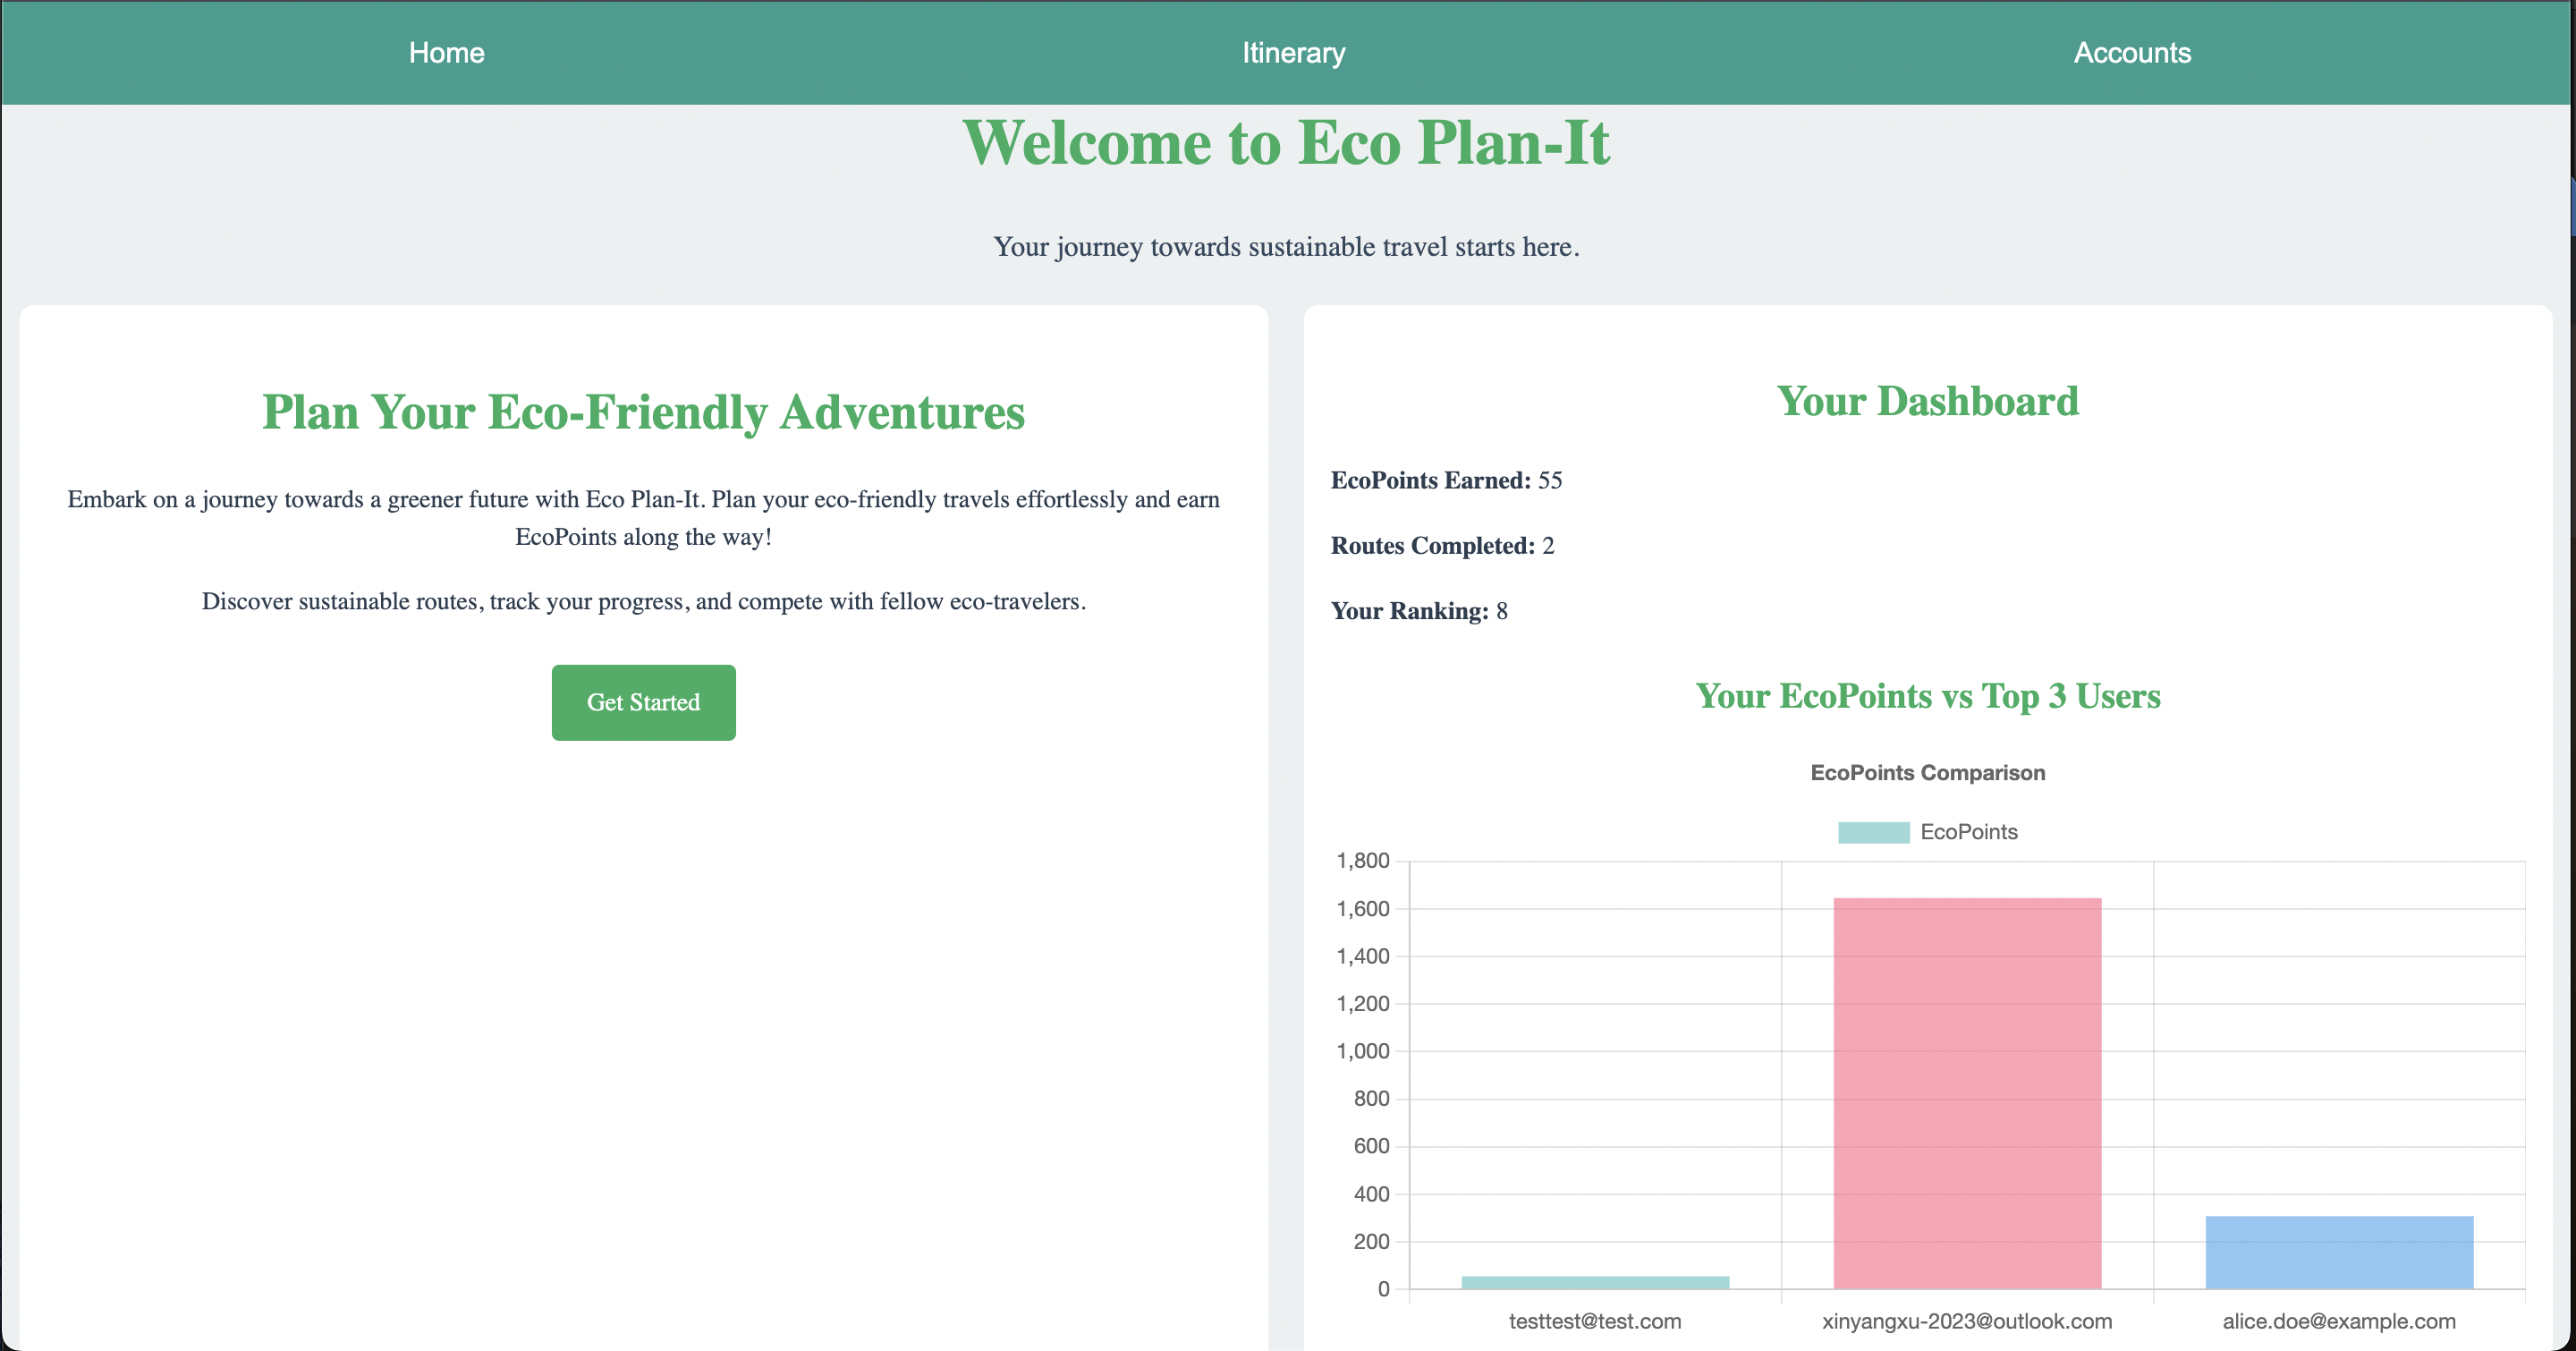
Task: Click the xinyangxu-2023@outlook.com axis label
Action: coord(1966,1321)
